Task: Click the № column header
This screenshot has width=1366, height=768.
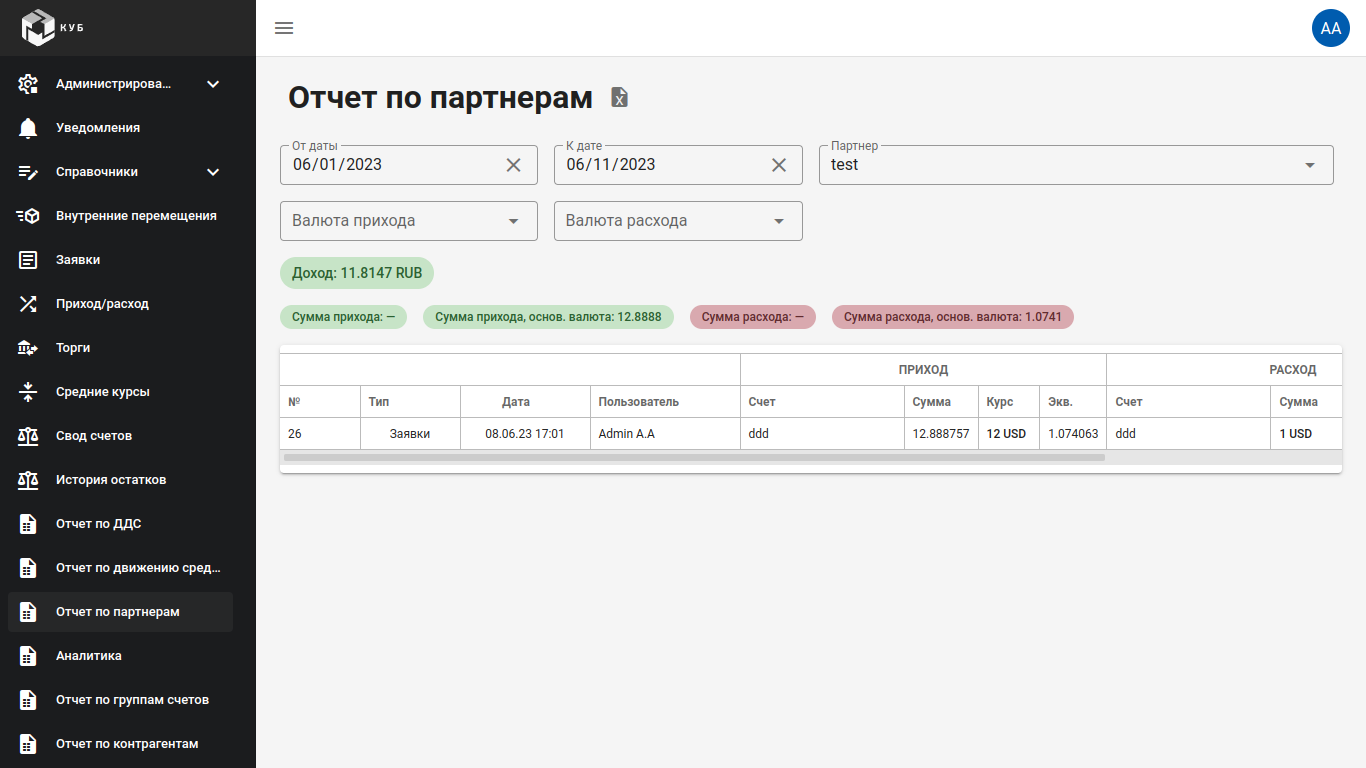Action: point(320,402)
